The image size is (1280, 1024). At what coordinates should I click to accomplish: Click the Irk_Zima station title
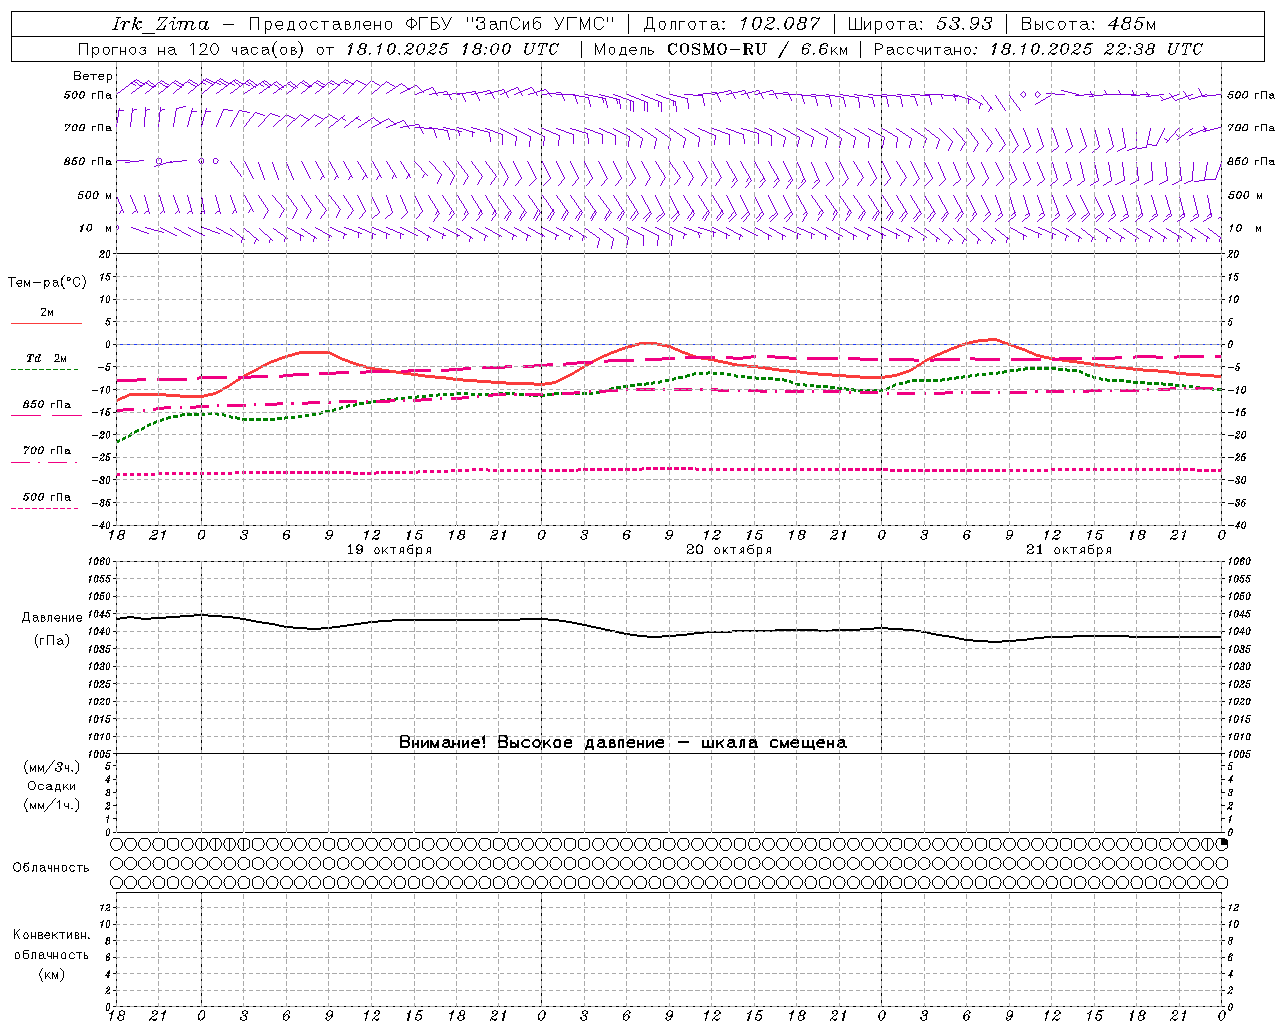click(162, 24)
